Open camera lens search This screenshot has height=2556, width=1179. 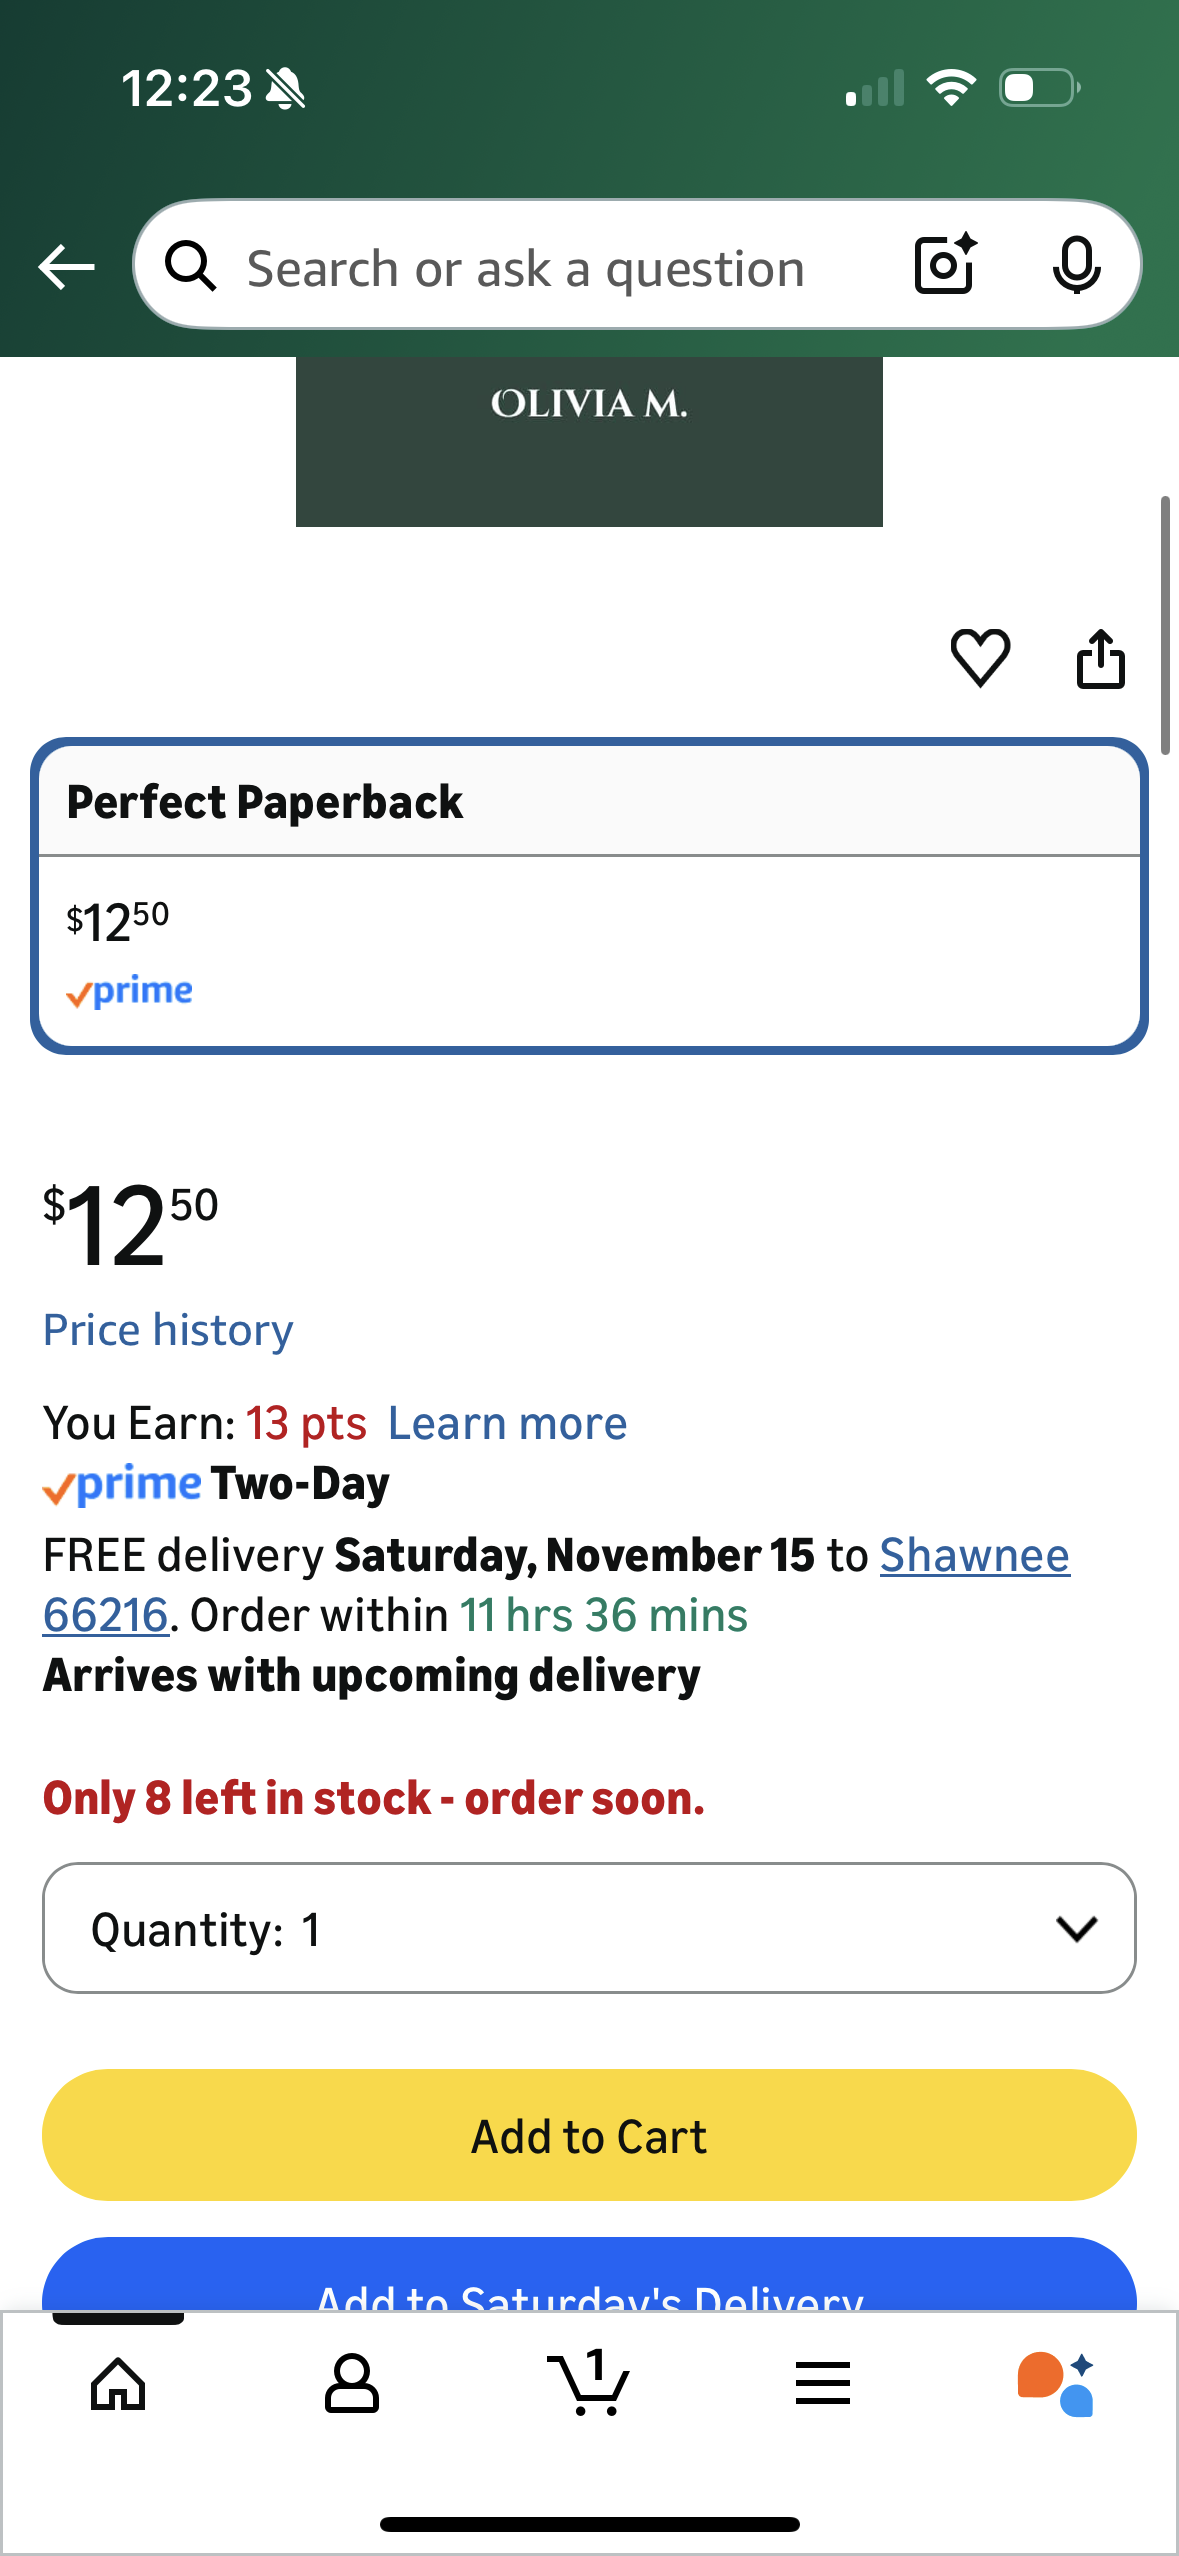click(944, 265)
